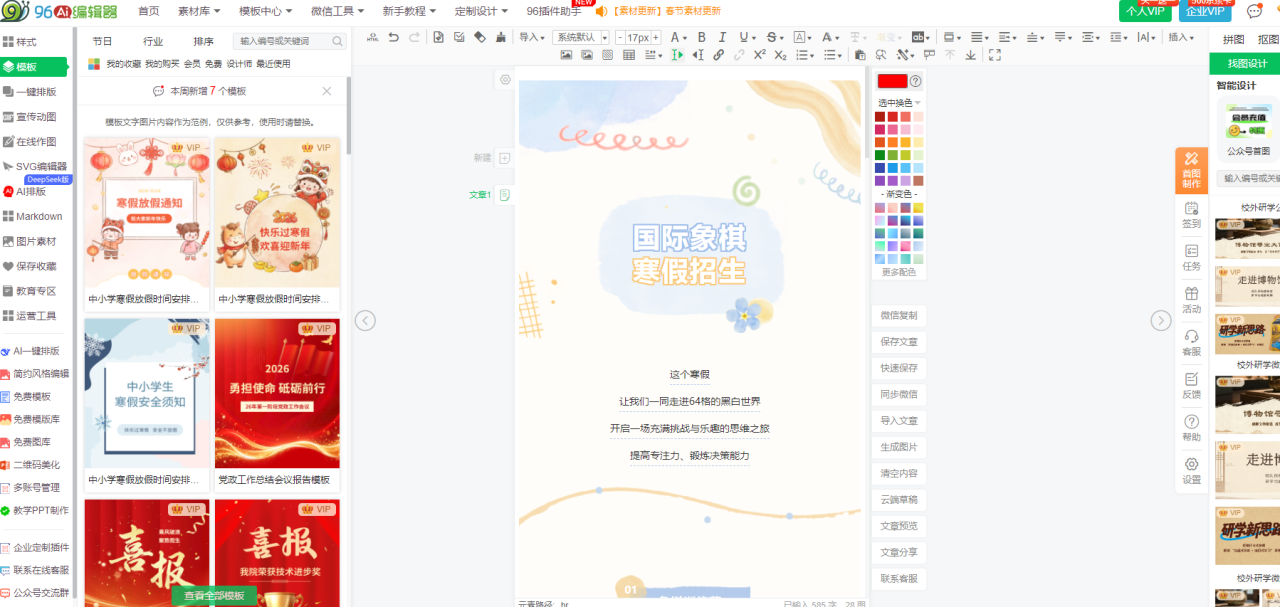This screenshot has height=607, width=1280.
Task: Open the settings gear above the article canvas
Action: (505, 80)
